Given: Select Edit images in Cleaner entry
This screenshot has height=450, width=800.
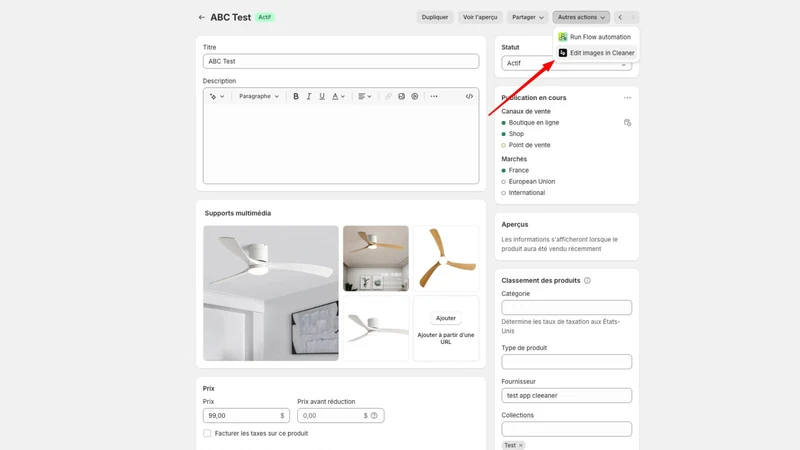Looking at the screenshot, I should tap(595, 53).
